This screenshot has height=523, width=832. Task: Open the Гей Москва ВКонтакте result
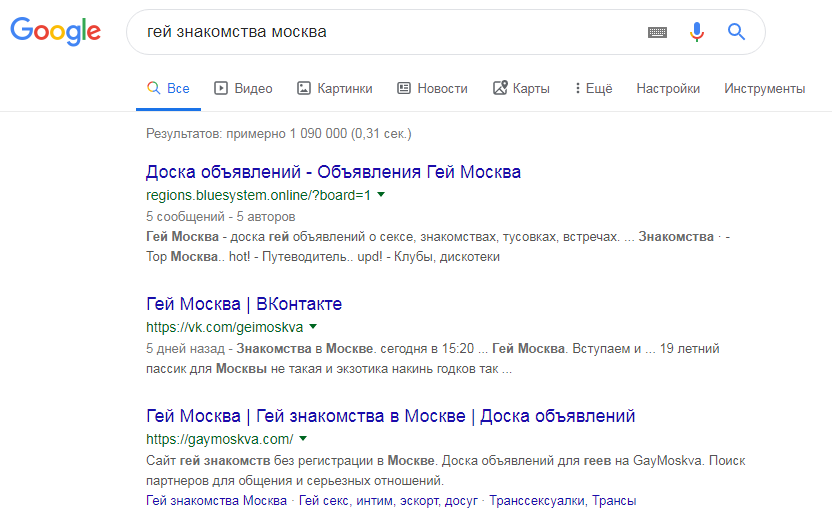pyautogui.click(x=244, y=304)
